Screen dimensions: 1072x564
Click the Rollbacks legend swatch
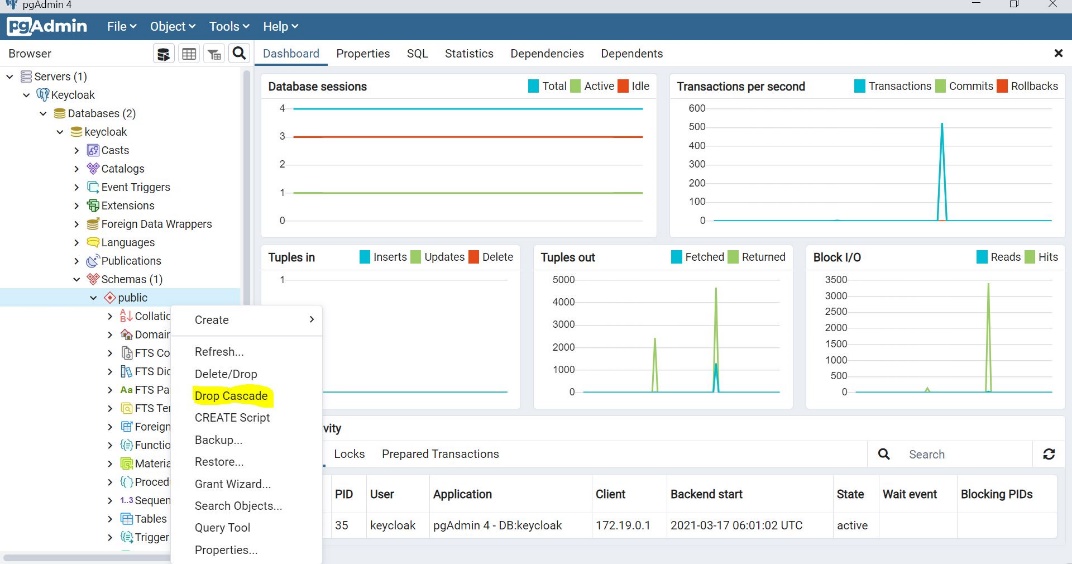1002,86
